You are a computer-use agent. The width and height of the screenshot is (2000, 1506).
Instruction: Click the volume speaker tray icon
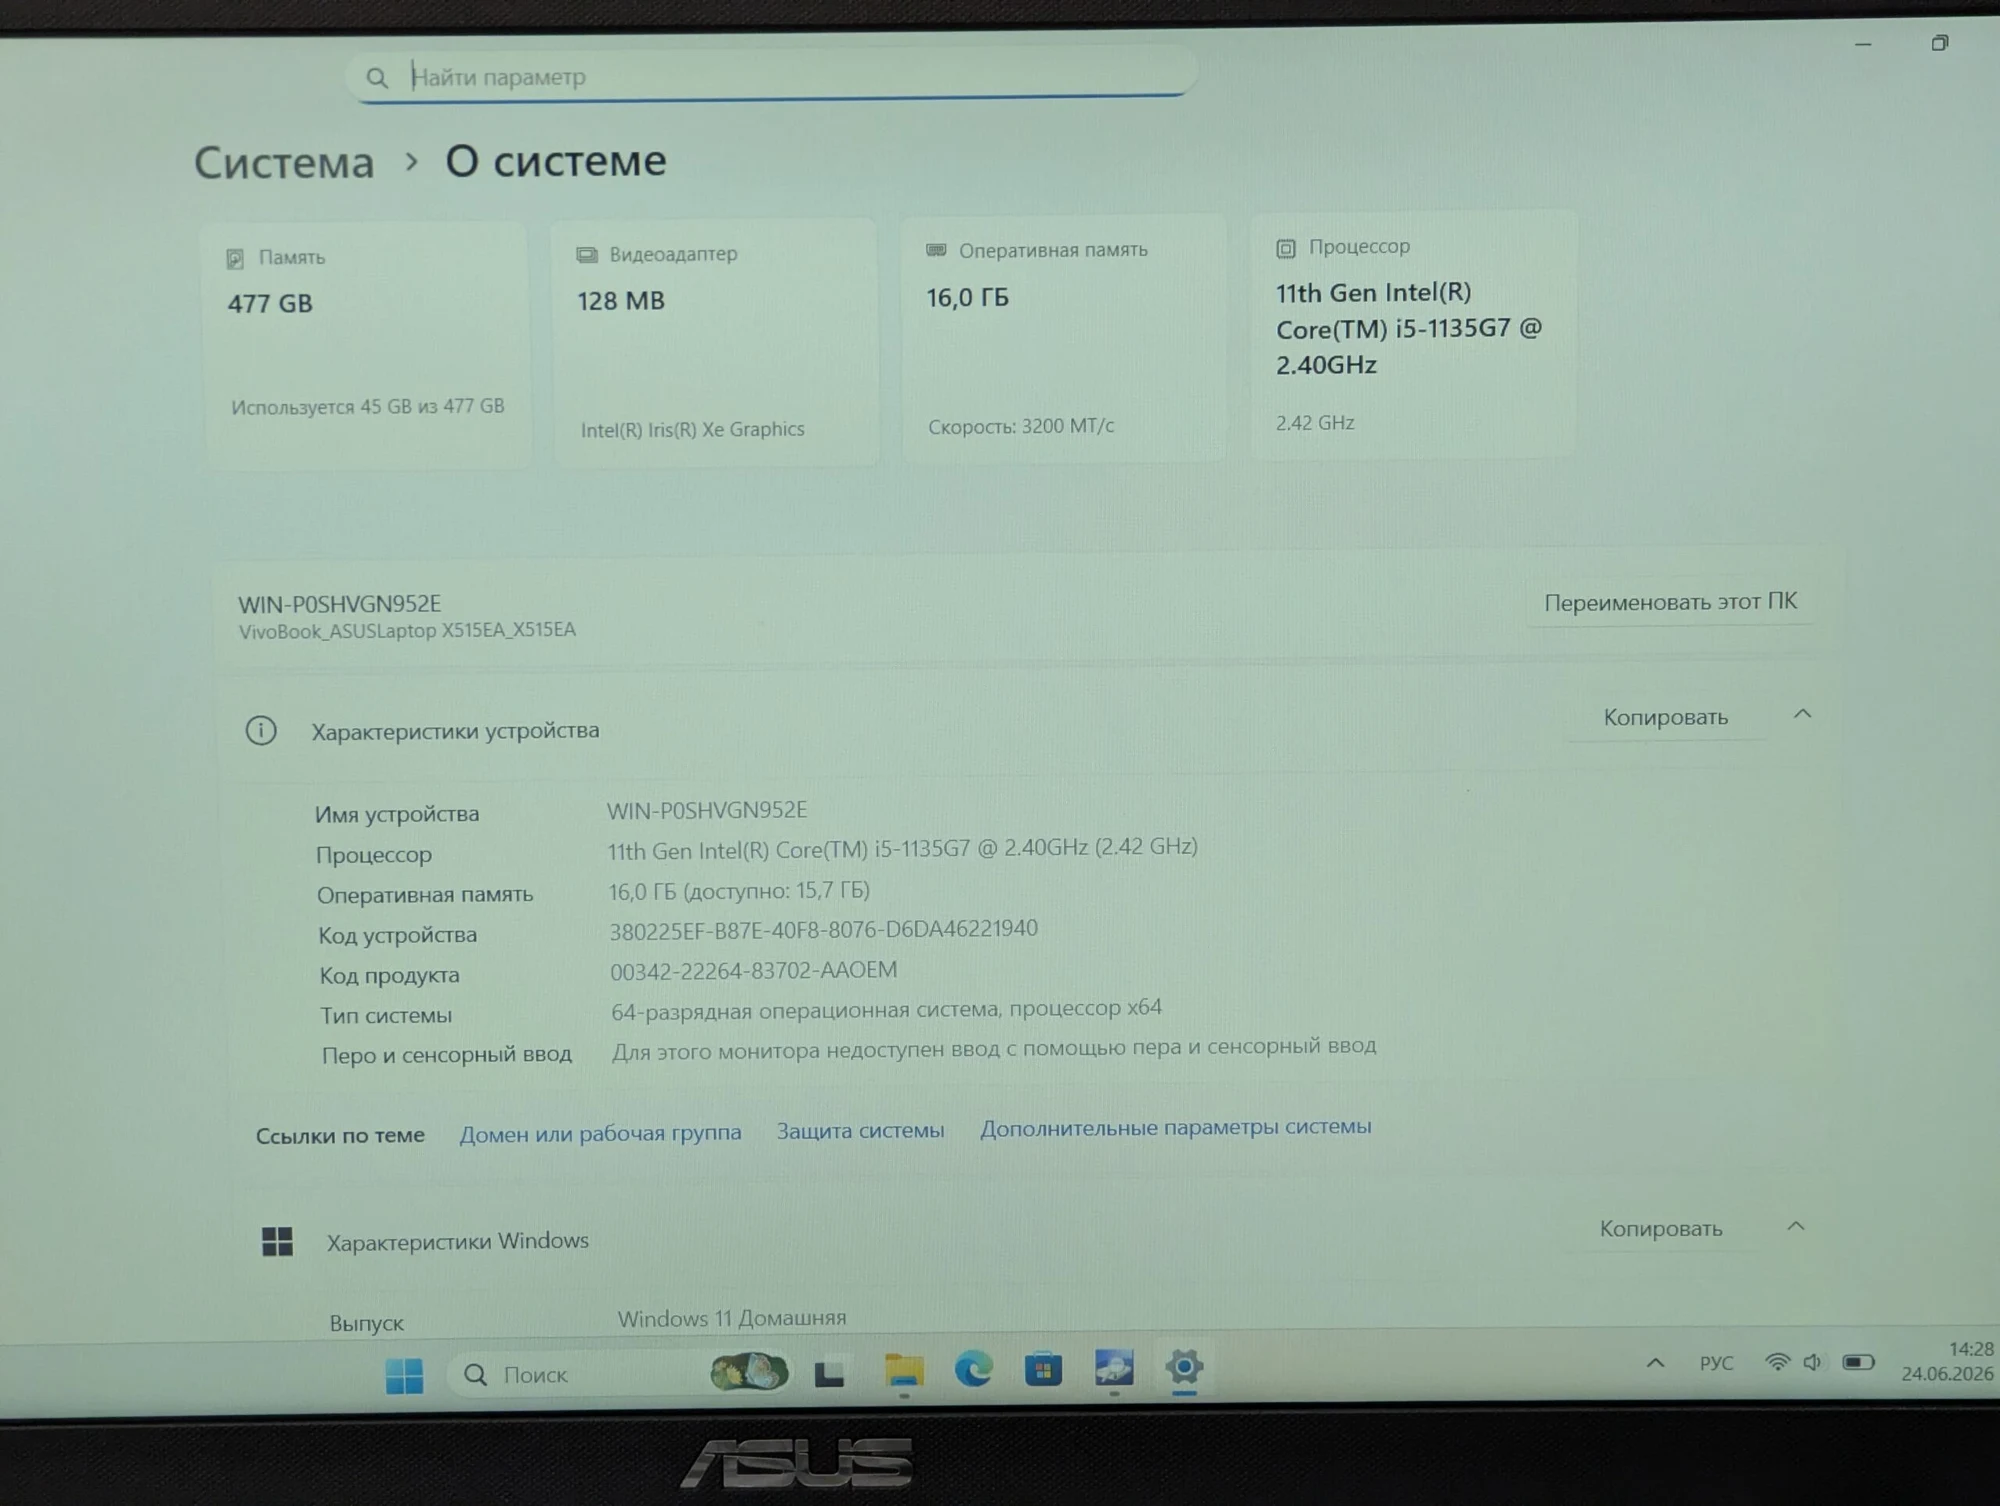(1812, 1362)
